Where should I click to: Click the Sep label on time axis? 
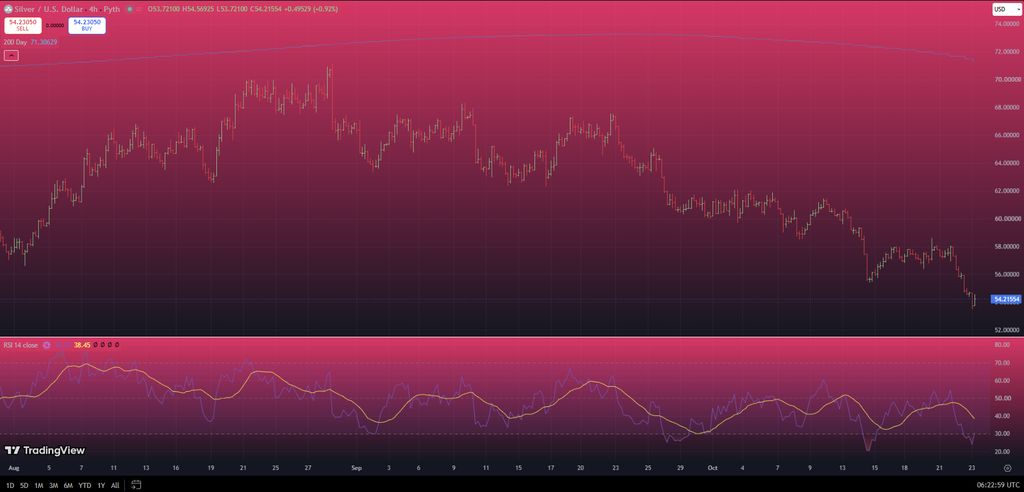point(356,468)
